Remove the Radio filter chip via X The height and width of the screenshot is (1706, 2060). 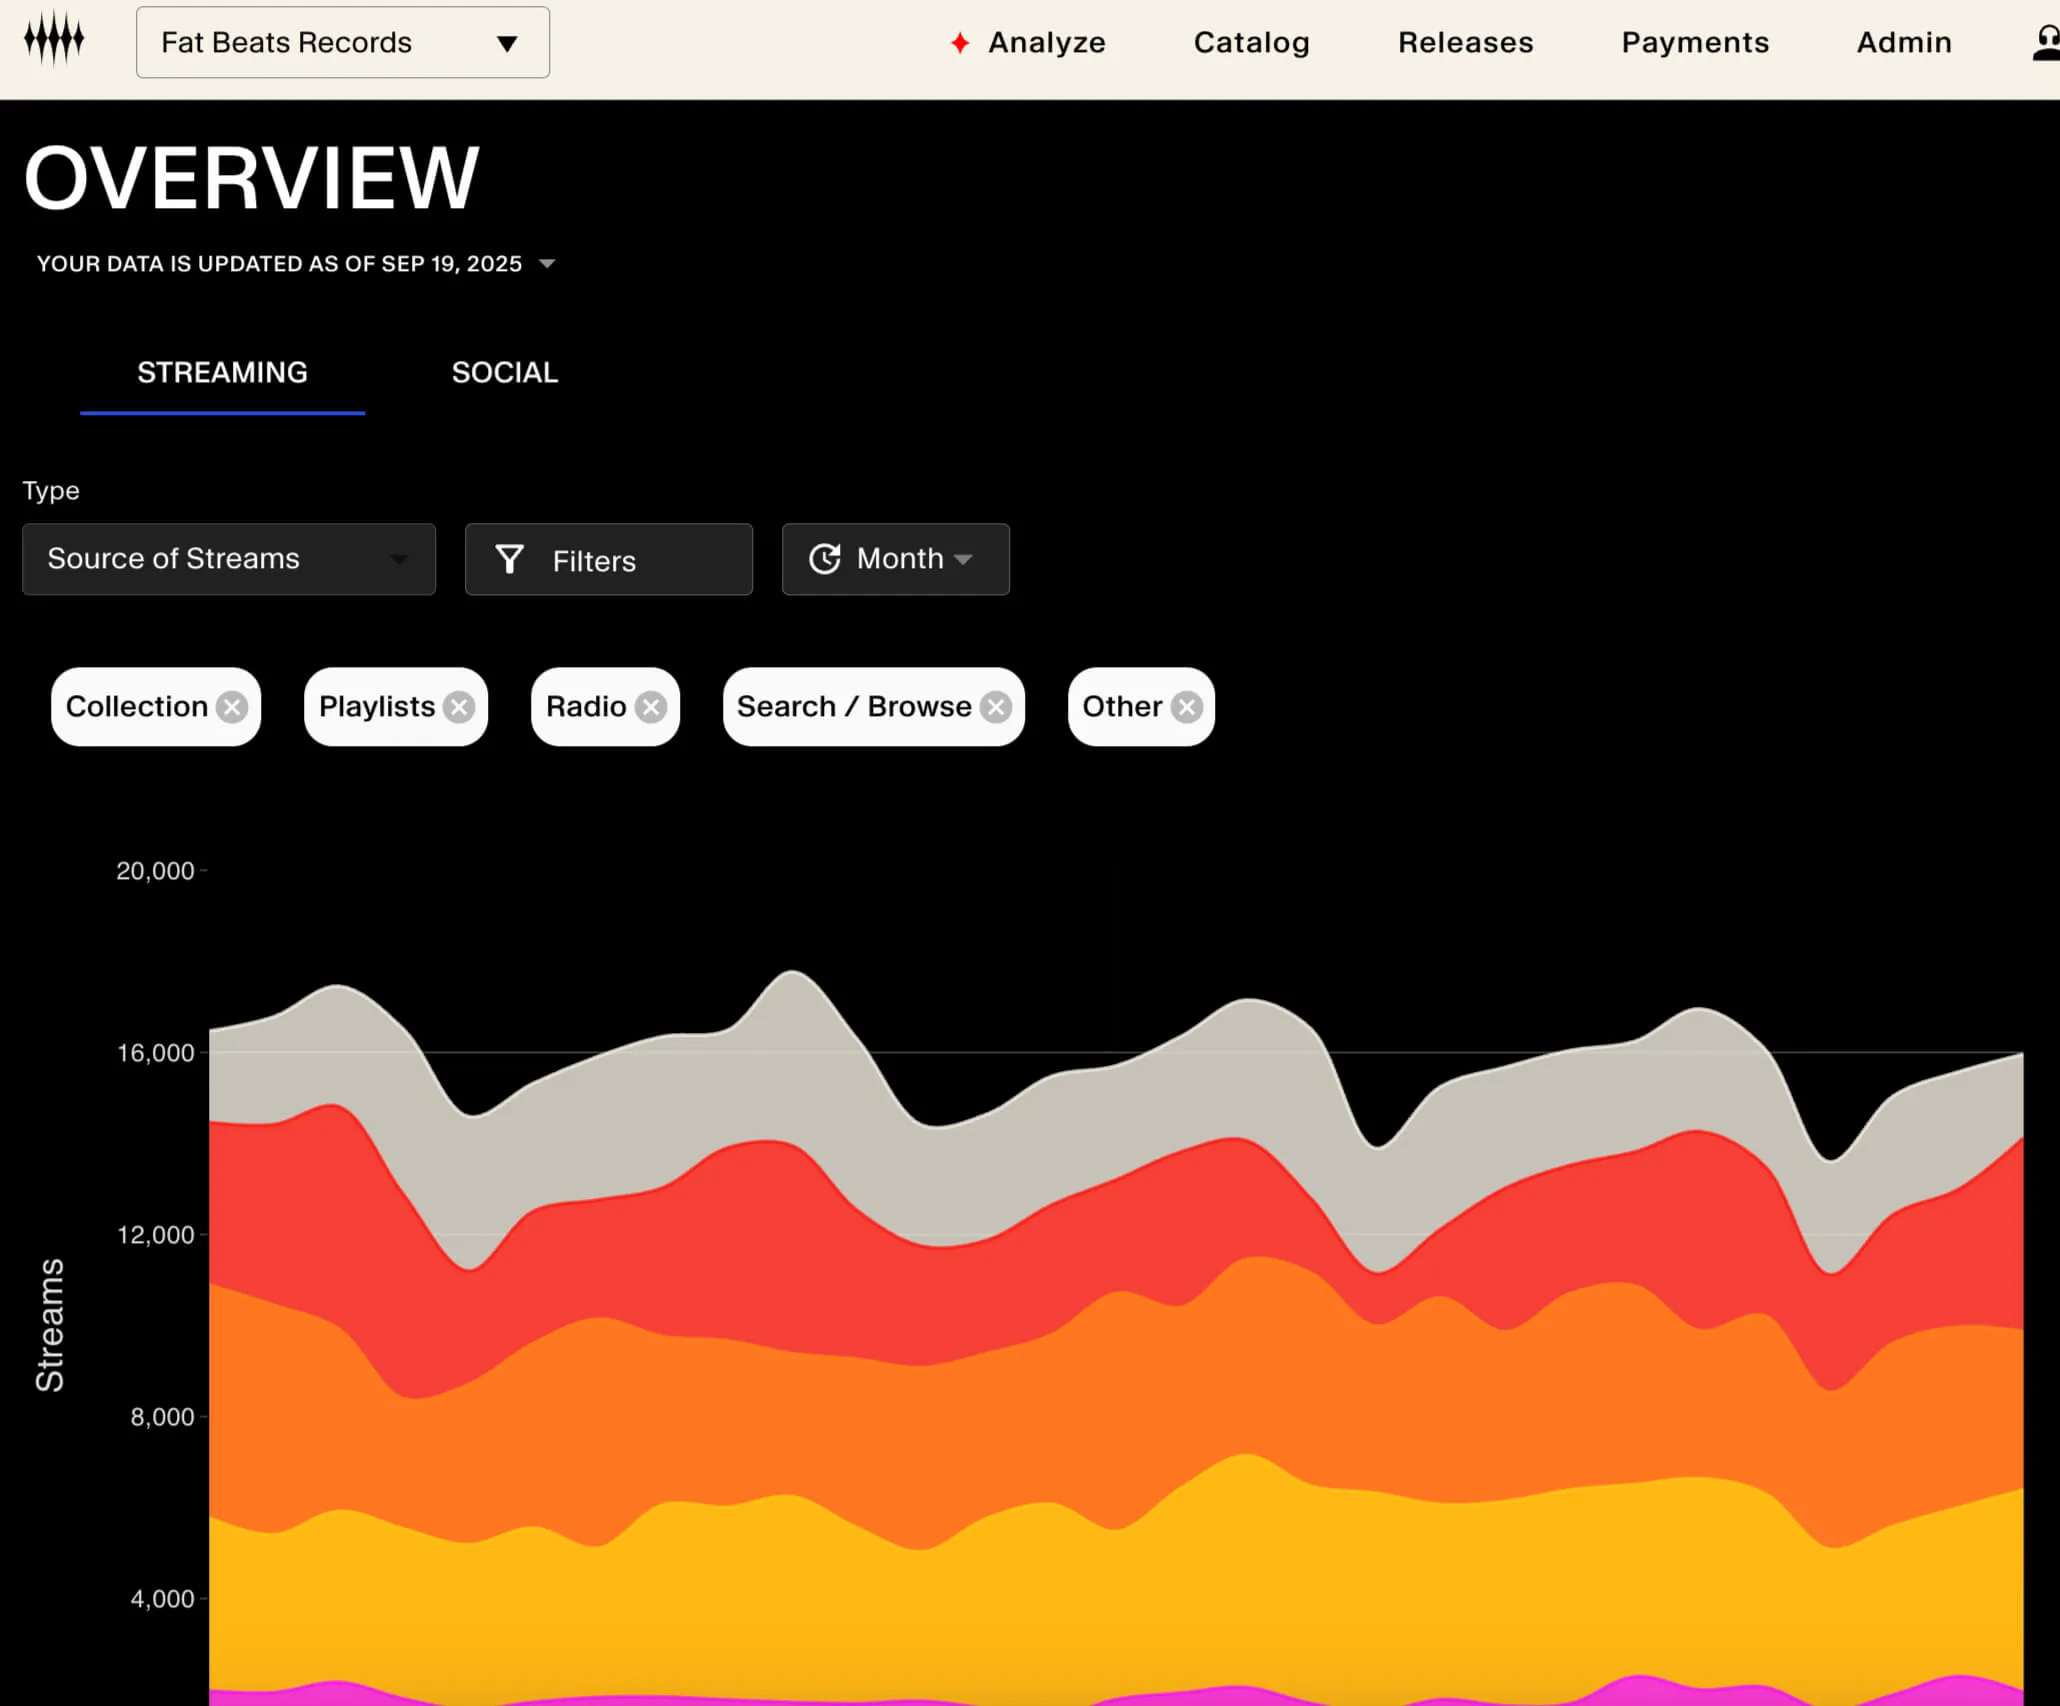(x=651, y=707)
